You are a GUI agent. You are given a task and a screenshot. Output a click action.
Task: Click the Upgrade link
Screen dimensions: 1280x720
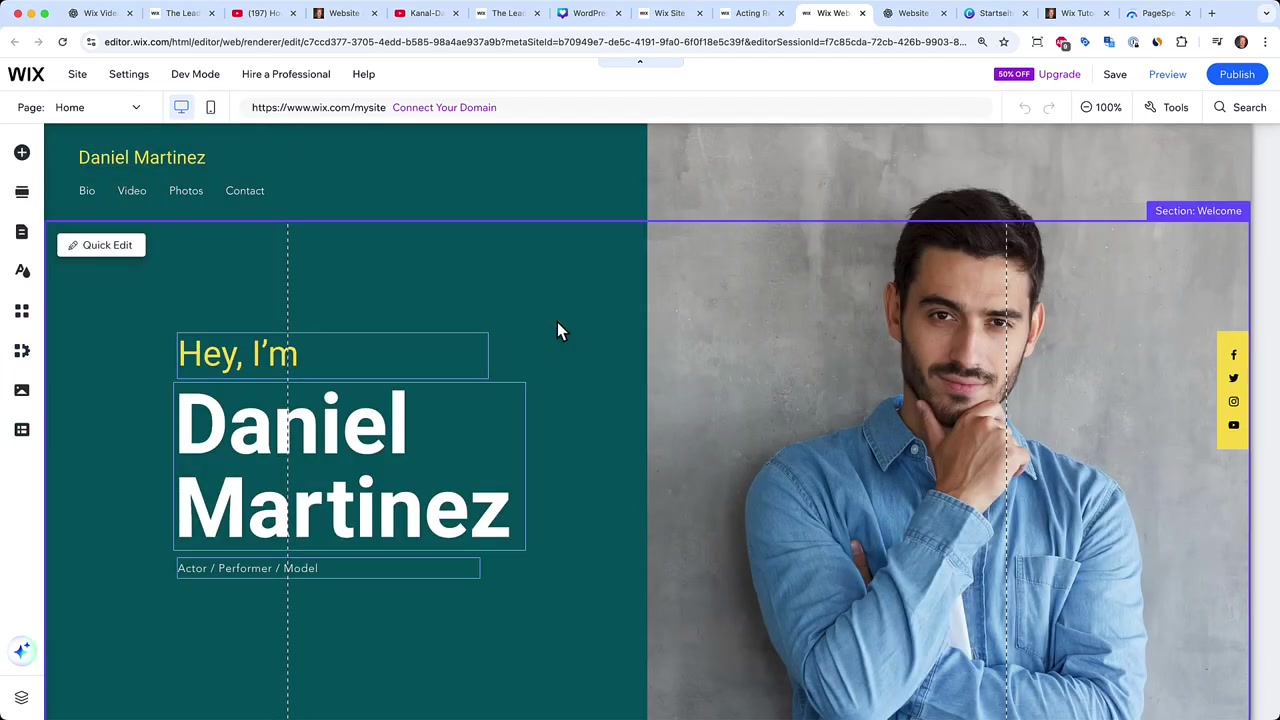point(1059,74)
